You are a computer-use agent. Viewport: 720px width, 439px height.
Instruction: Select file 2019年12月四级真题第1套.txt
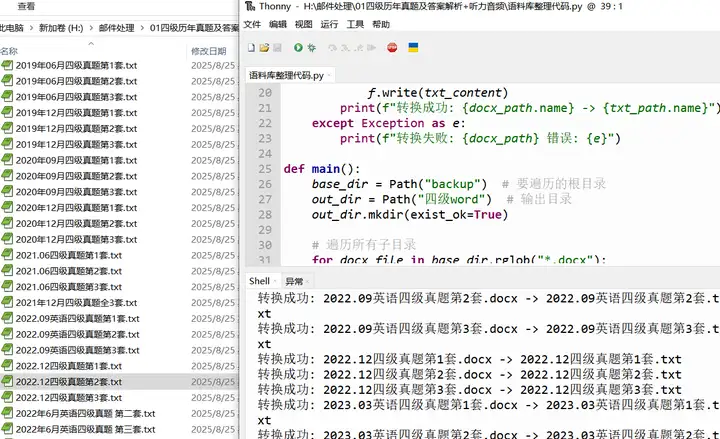coord(76,113)
